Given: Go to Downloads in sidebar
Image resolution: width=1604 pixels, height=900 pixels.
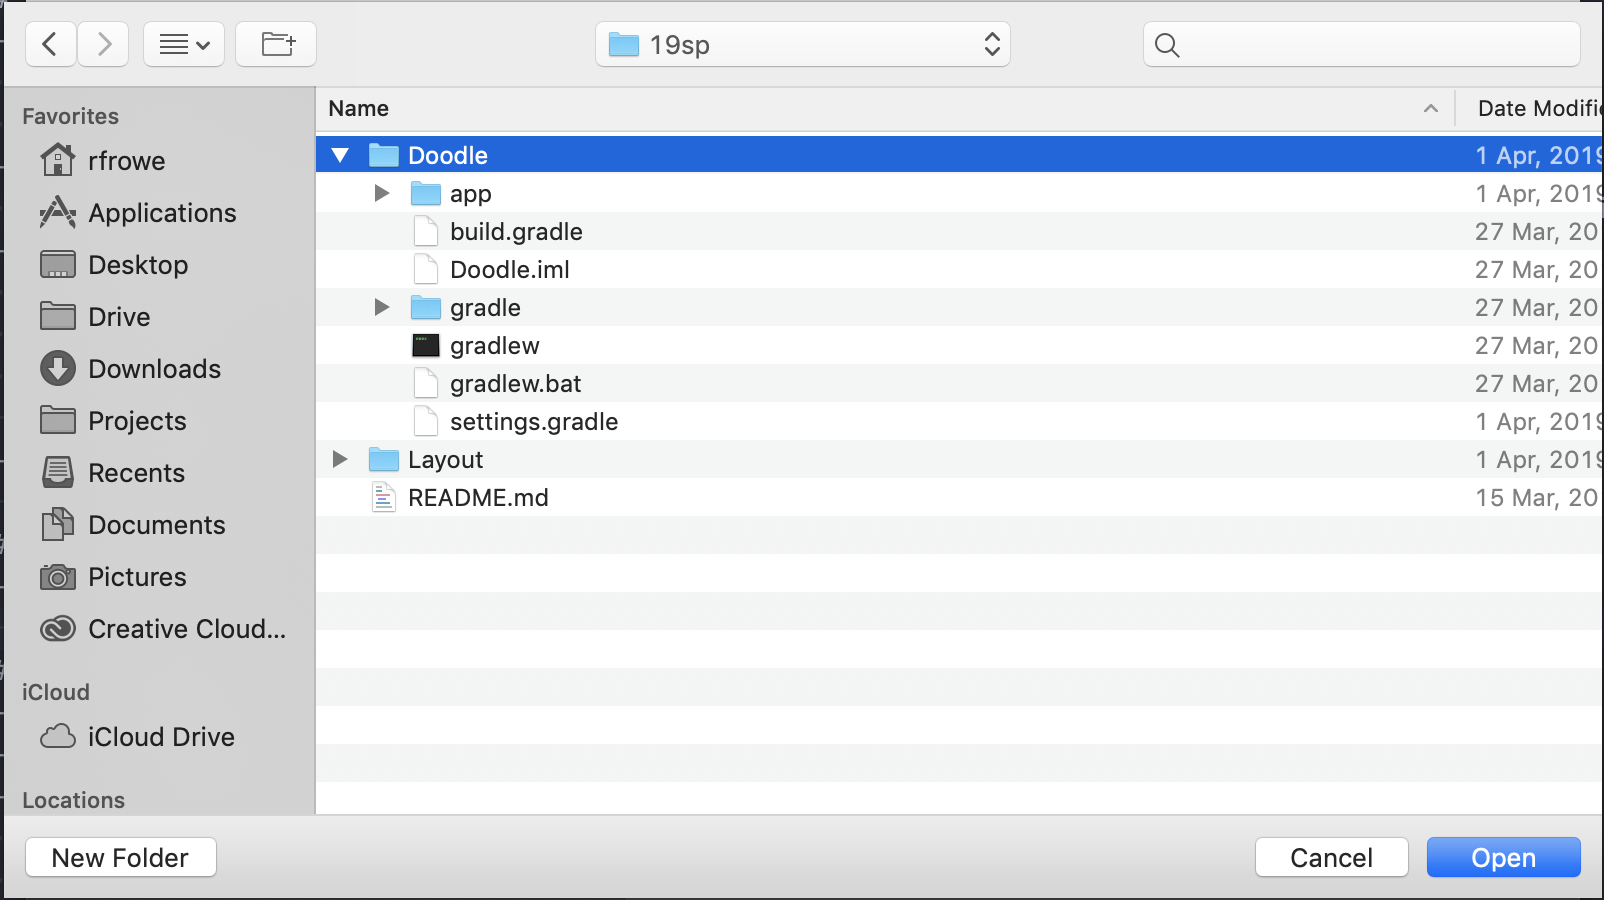Looking at the screenshot, I should [x=154, y=369].
